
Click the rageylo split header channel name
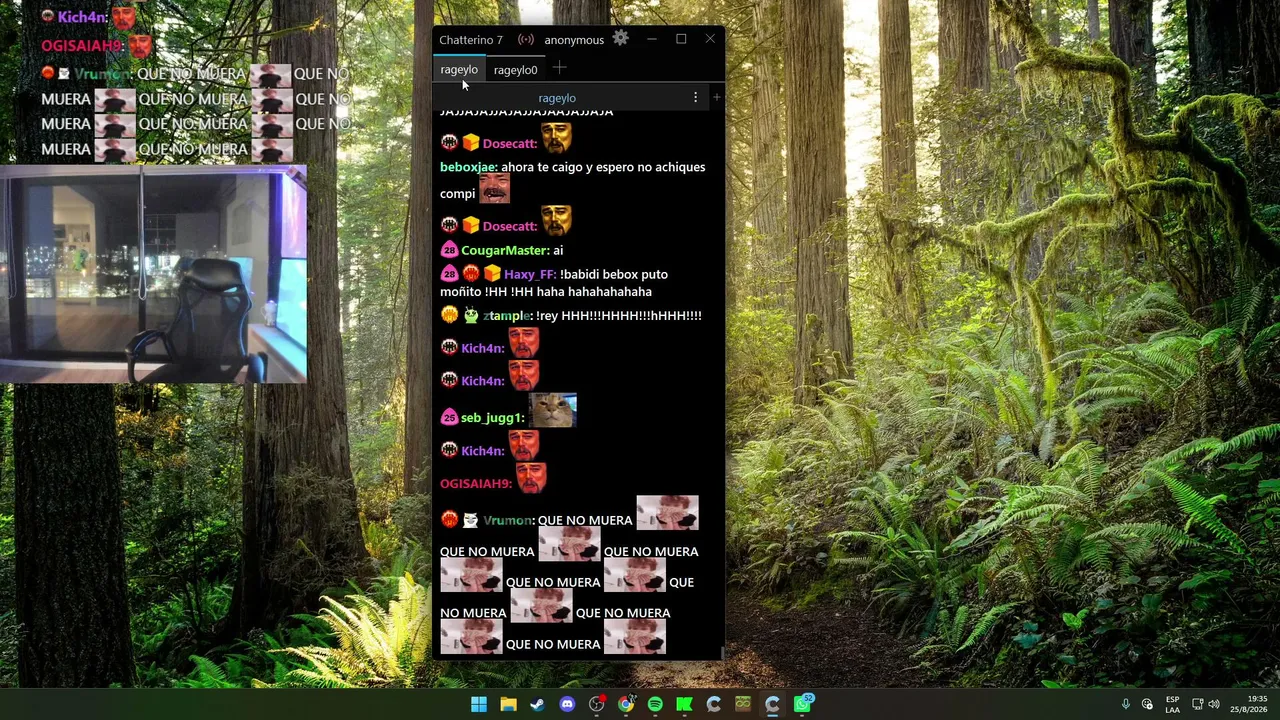click(557, 98)
